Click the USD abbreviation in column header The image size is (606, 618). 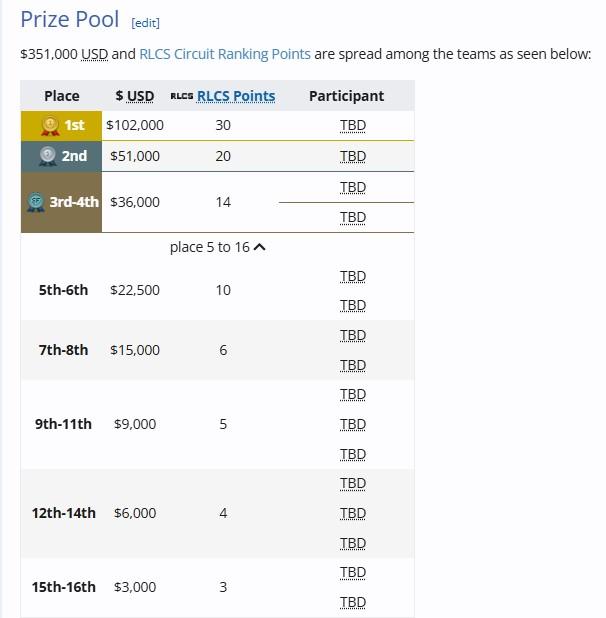(140, 96)
